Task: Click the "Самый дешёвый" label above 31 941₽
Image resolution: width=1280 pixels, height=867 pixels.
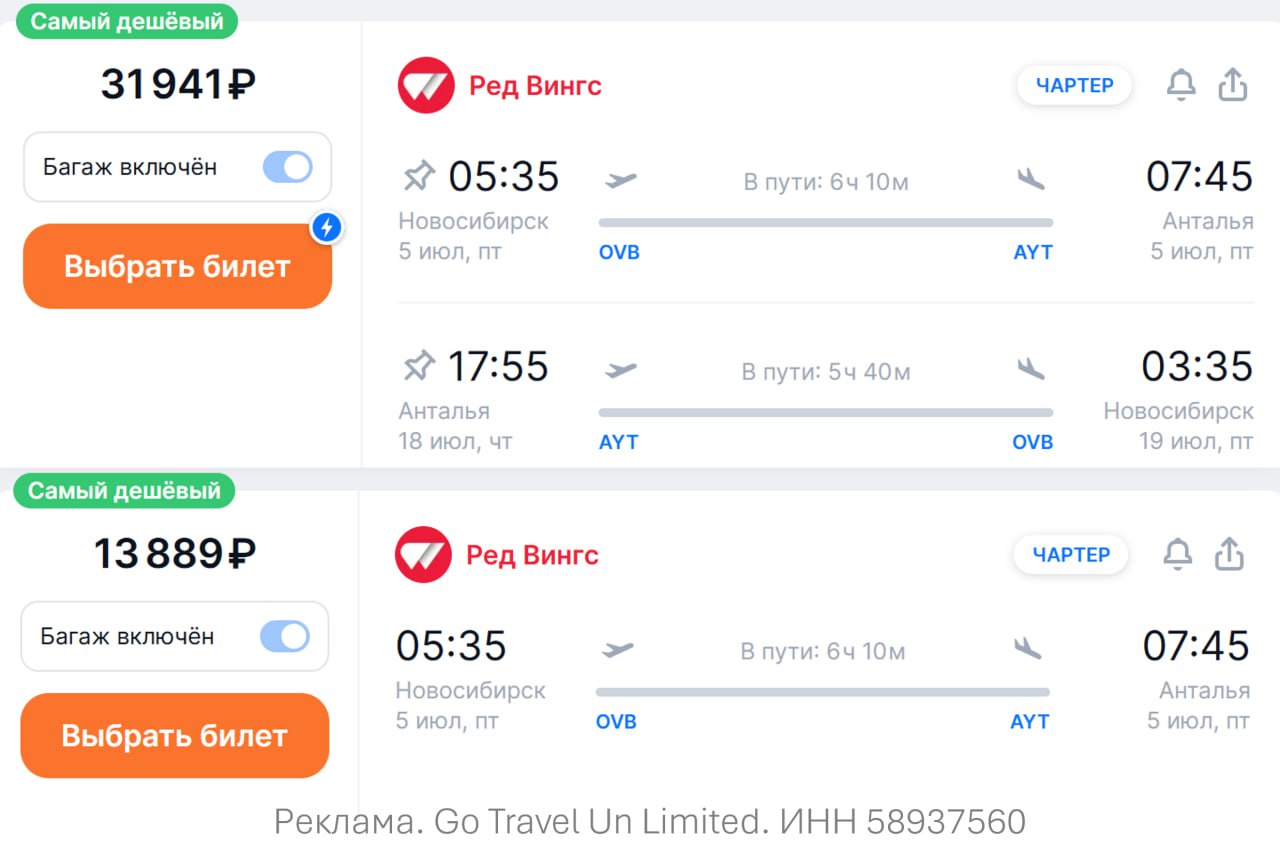Action: [127, 22]
